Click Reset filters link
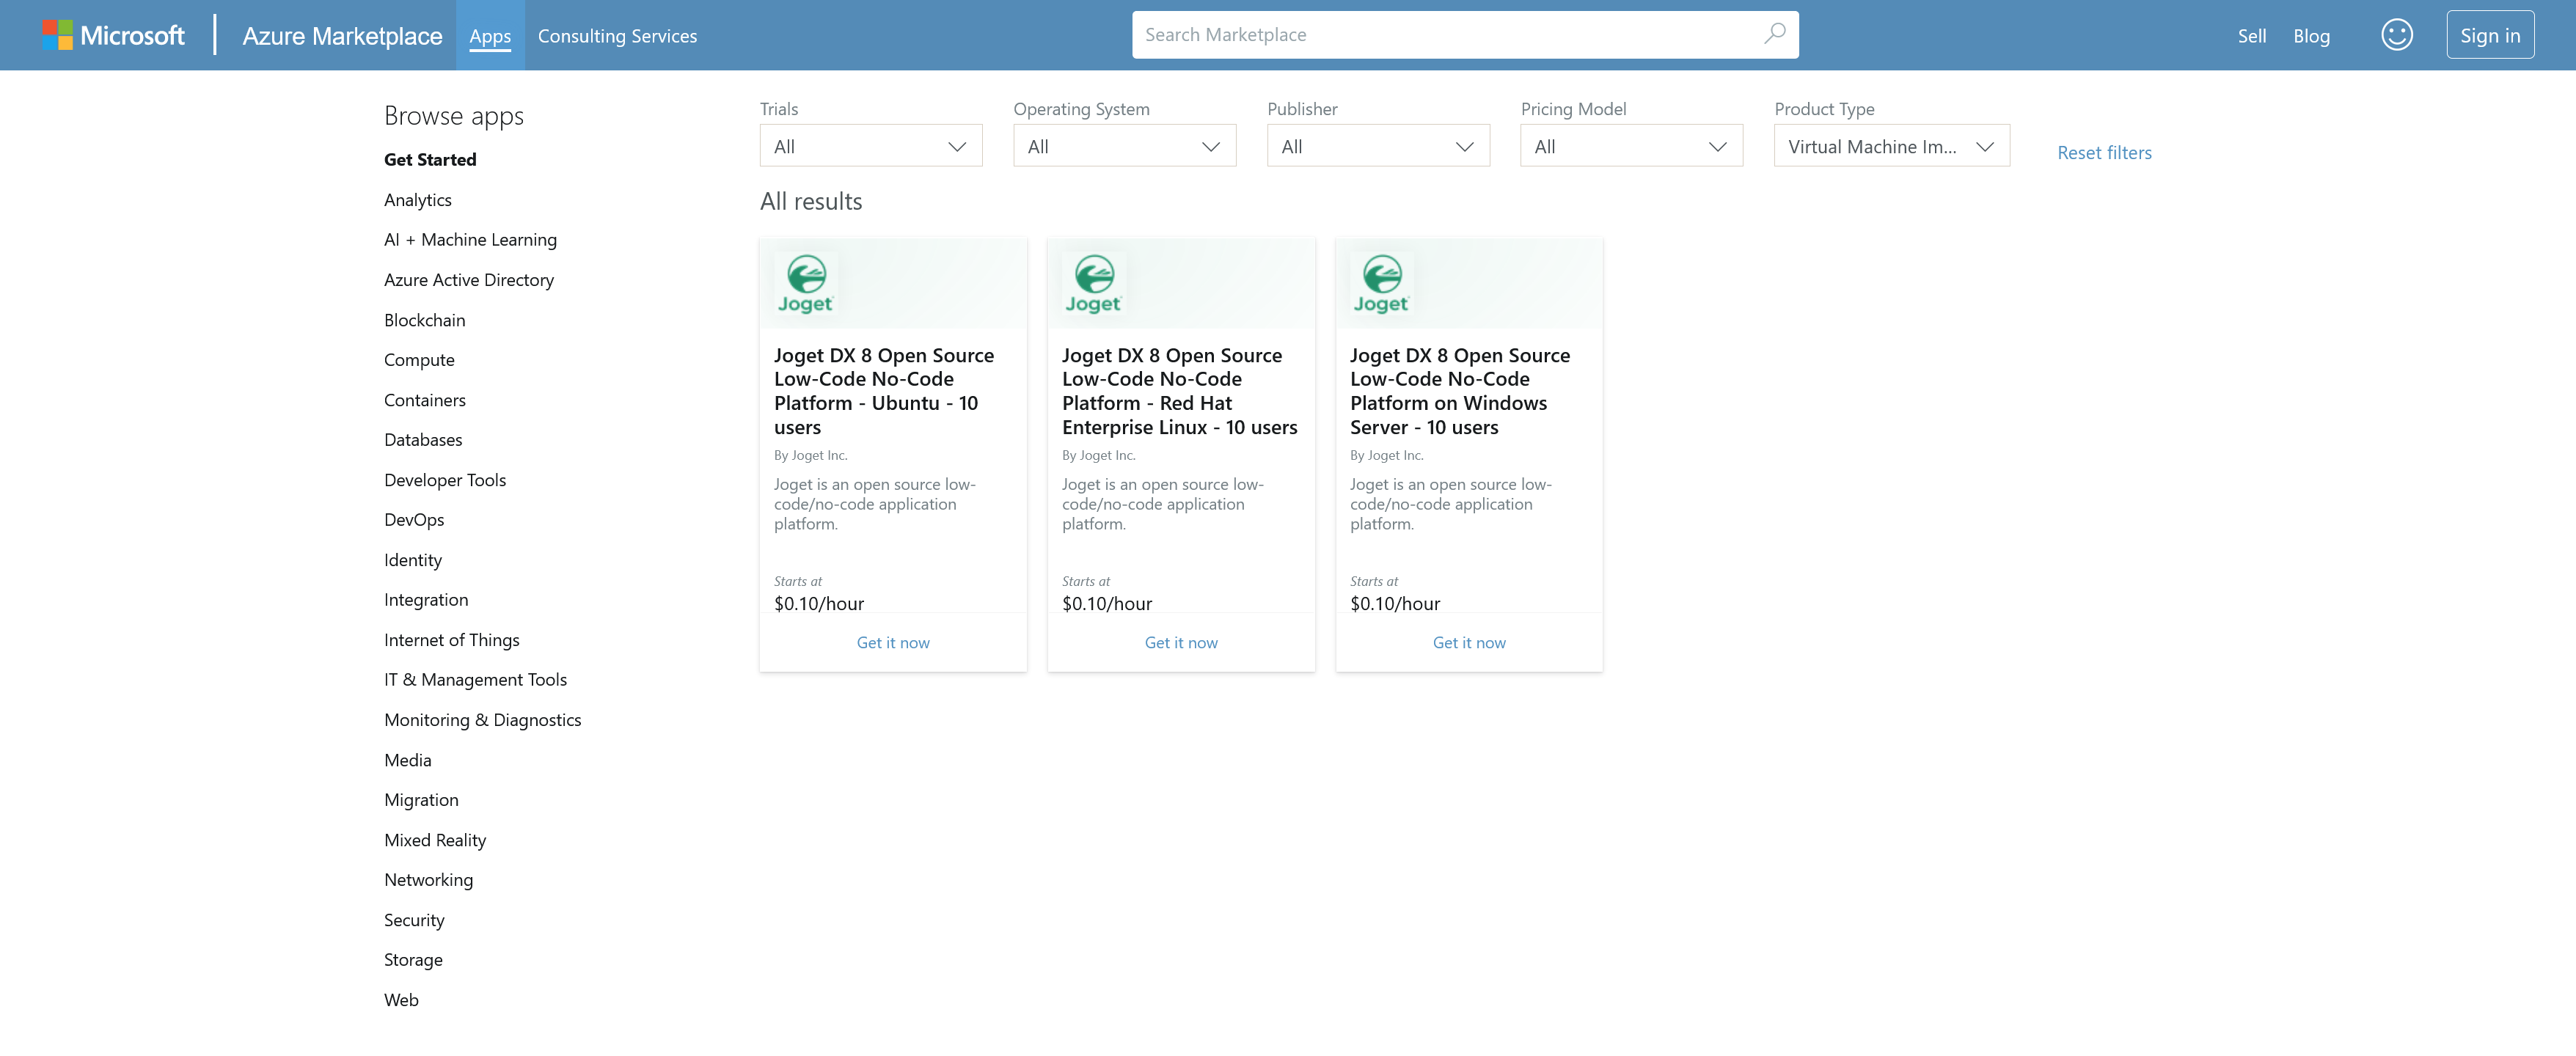 tap(2104, 153)
